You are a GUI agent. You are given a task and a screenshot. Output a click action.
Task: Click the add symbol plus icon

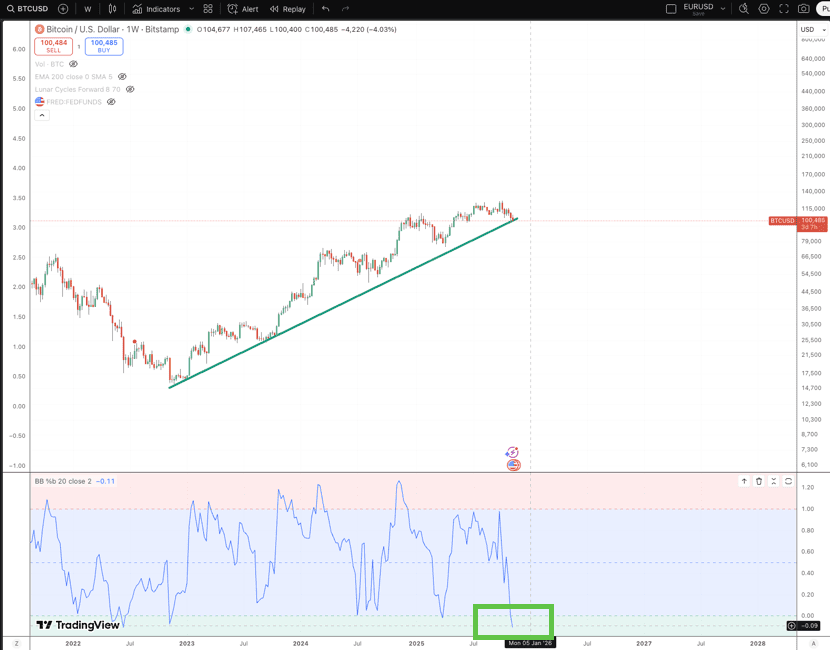63,9
